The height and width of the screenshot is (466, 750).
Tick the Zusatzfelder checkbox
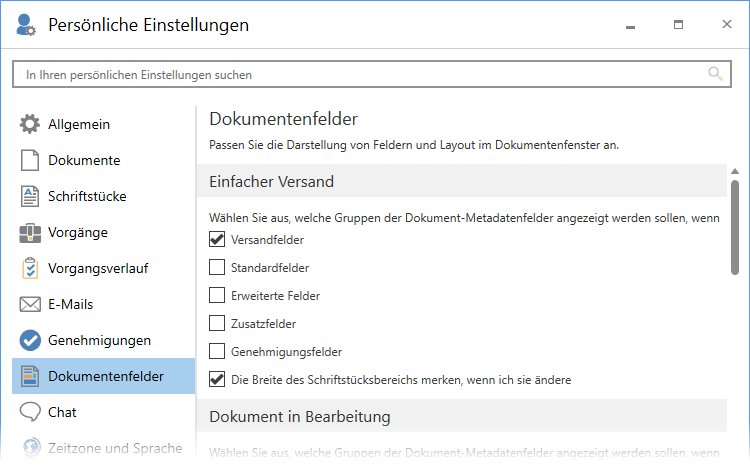click(x=217, y=323)
